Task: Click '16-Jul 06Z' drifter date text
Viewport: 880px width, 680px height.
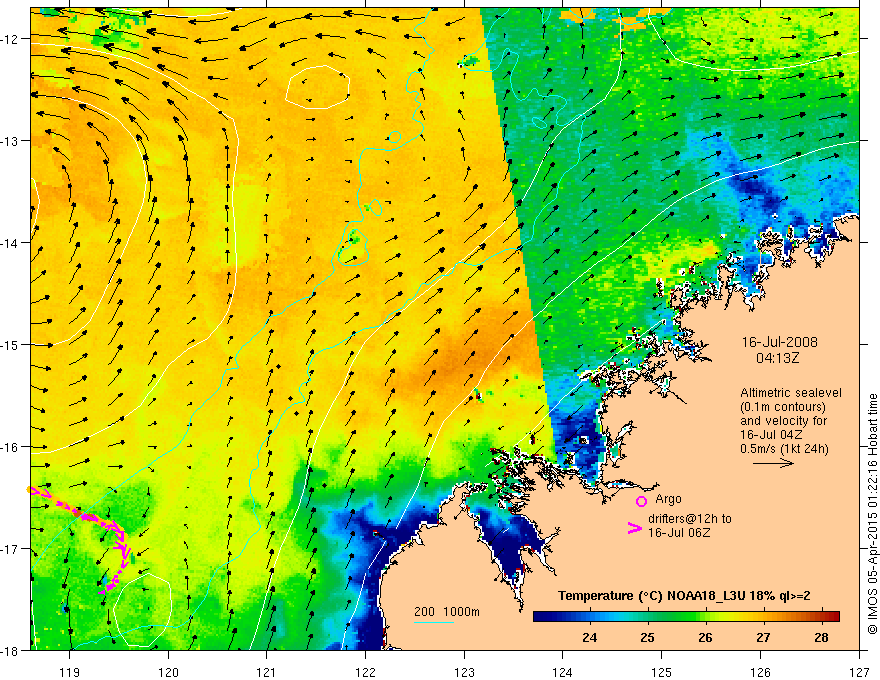Action: pyautogui.click(x=679, y=532)
